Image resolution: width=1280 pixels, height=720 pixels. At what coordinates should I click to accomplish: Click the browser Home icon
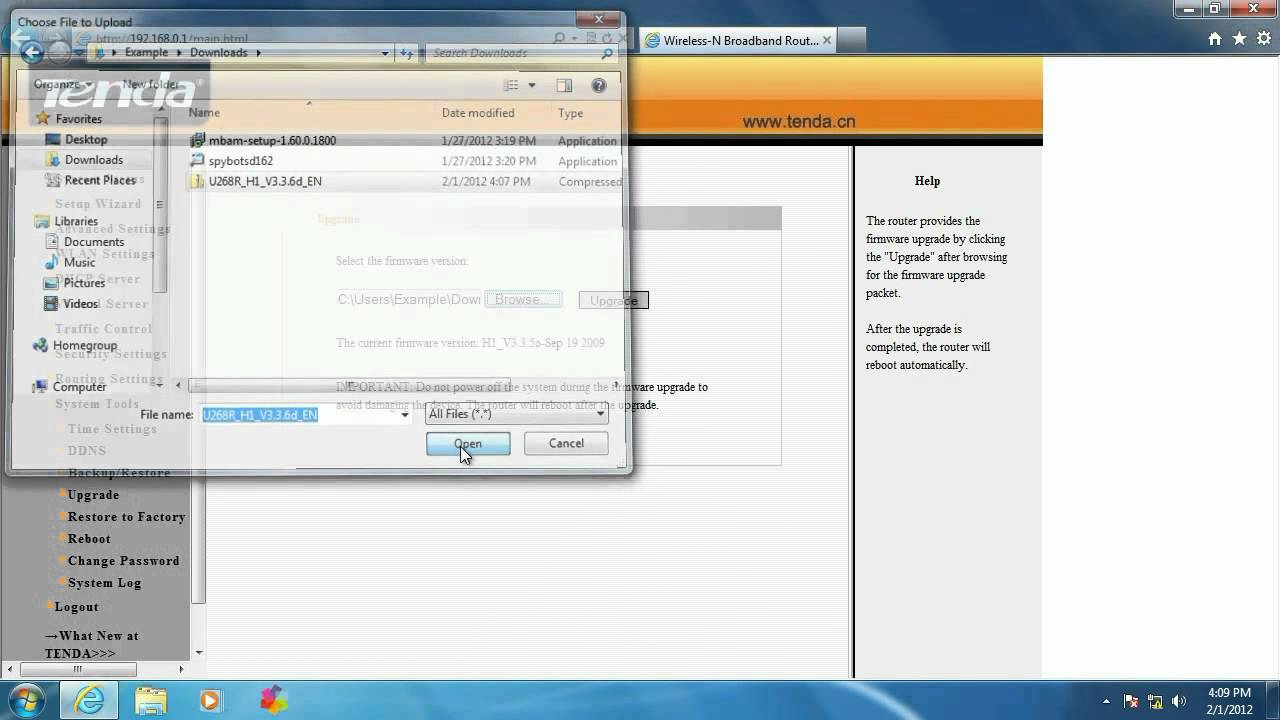(1215, 39)
